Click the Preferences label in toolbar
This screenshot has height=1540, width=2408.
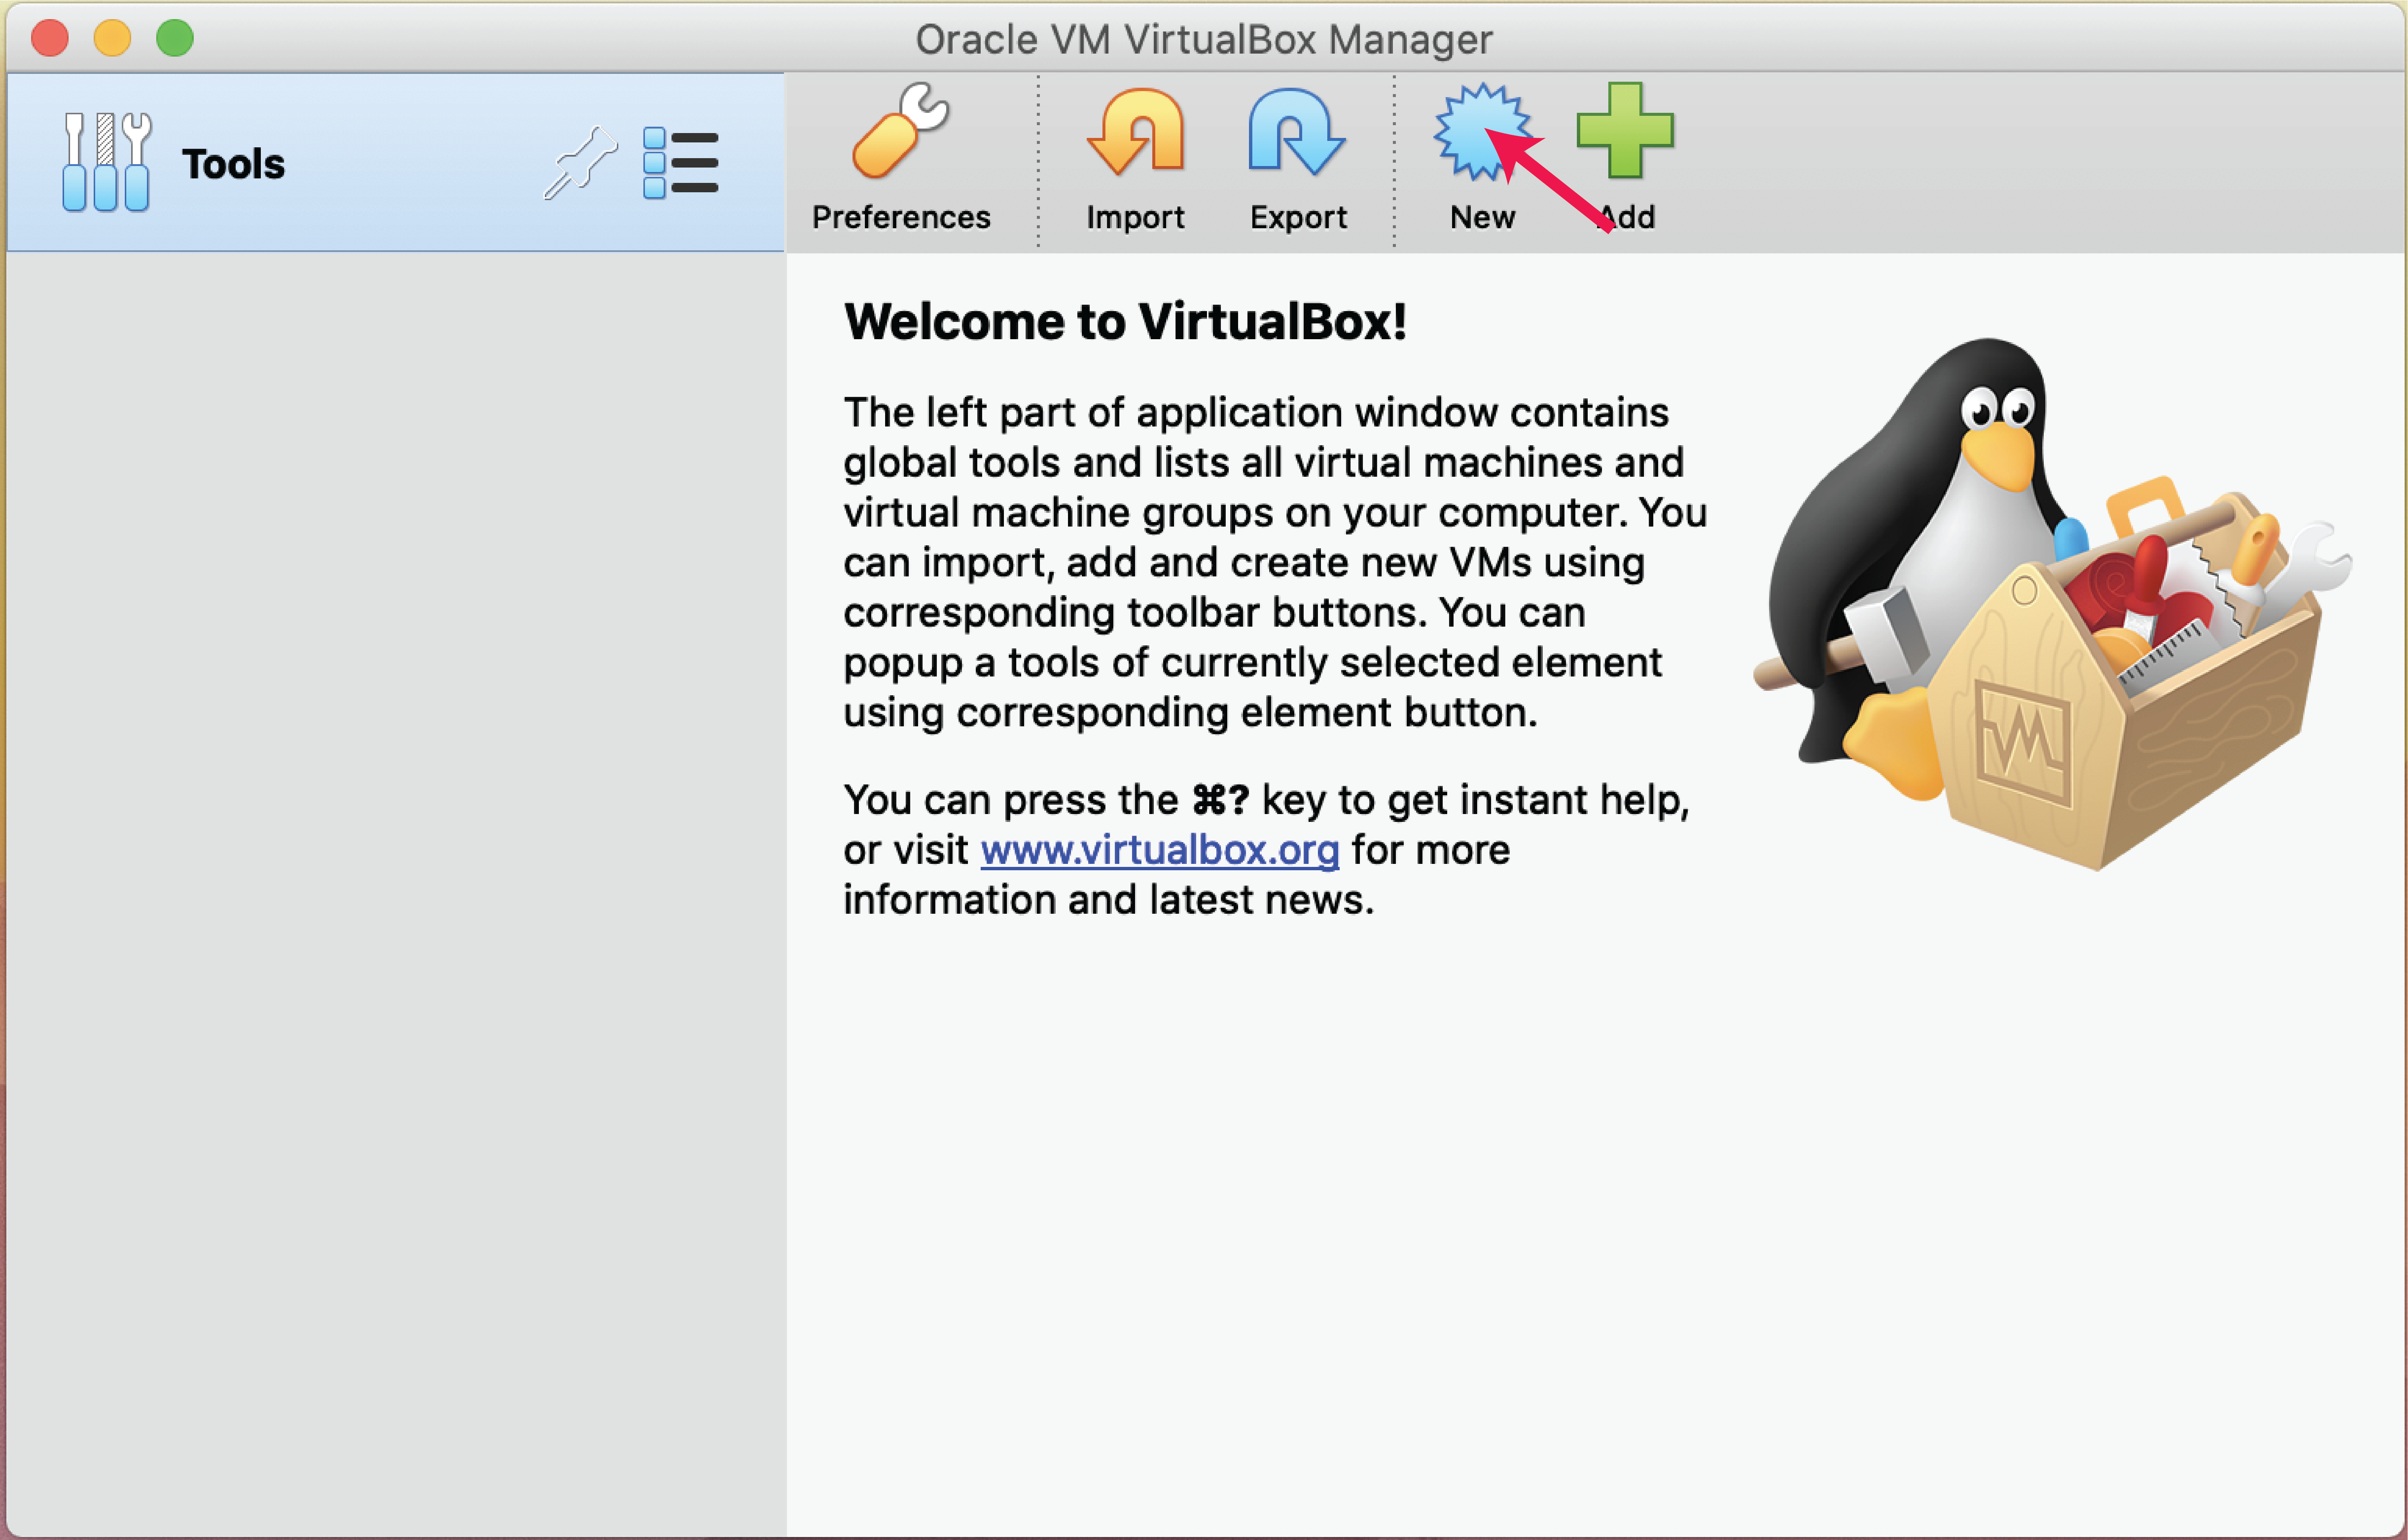(x=900, y=217)
